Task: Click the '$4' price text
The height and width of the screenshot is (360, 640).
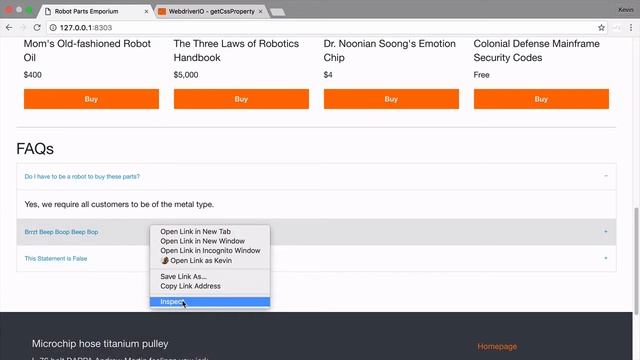Action: pos(328,75)
